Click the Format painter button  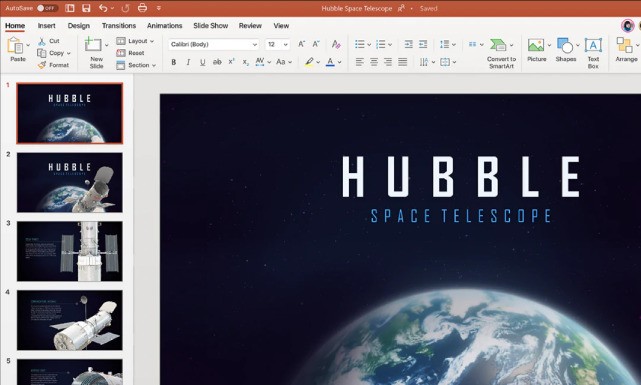pos(53,65)
